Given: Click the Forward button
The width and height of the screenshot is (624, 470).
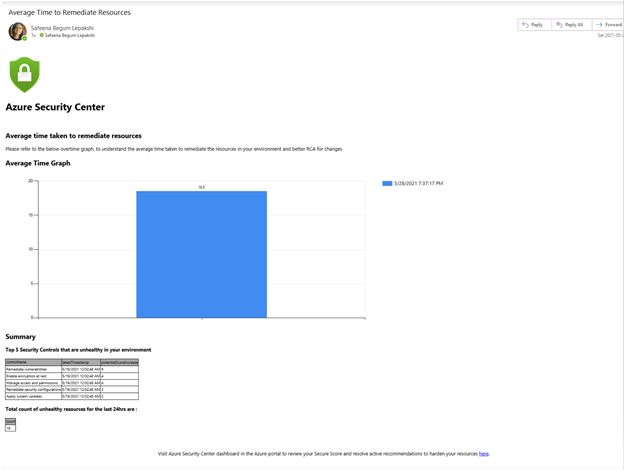Looking at the screenshot, I should tap(608, 25).
